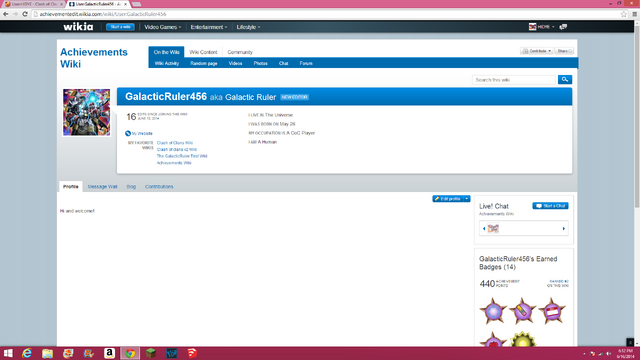640x360 pixels.
Task: Expand the Edit profile dropdown arrow
Action: coord(467,199)
